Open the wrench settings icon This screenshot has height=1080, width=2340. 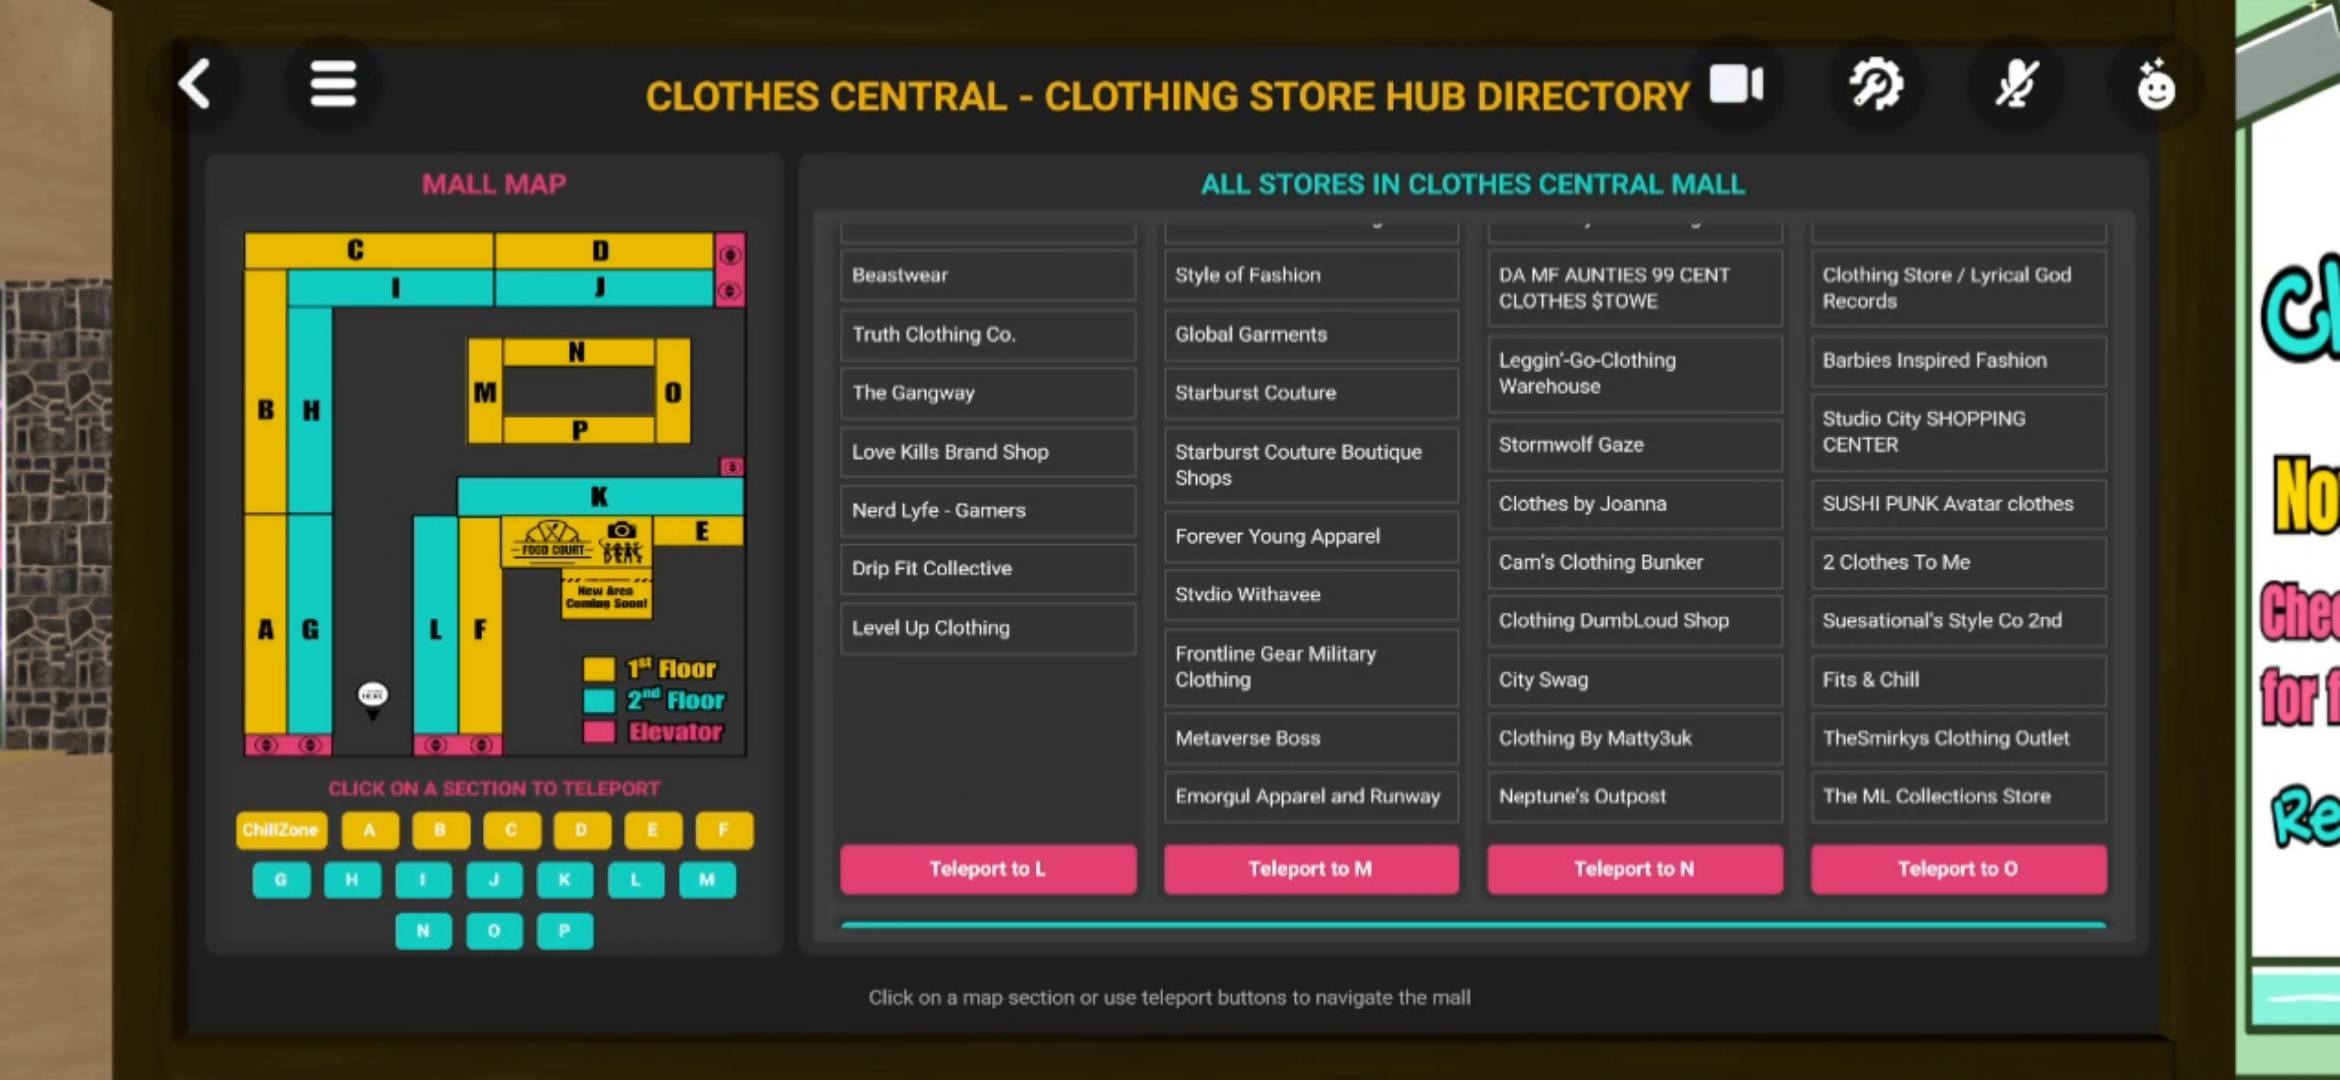(x=1876, y=84)
